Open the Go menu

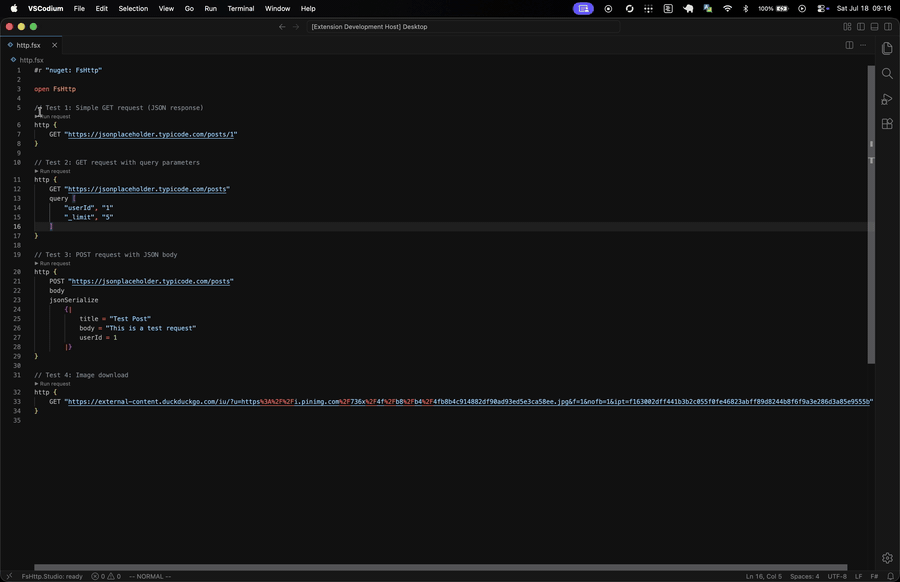(189, 9)
